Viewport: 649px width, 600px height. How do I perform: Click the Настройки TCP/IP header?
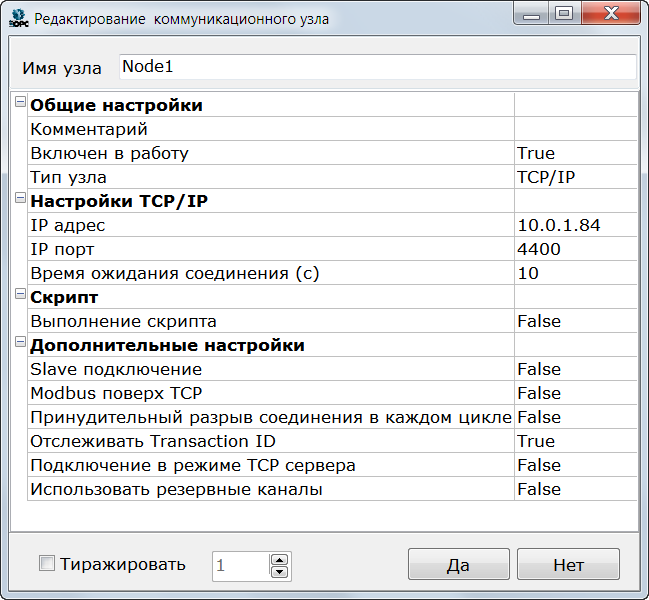(119, 201)
